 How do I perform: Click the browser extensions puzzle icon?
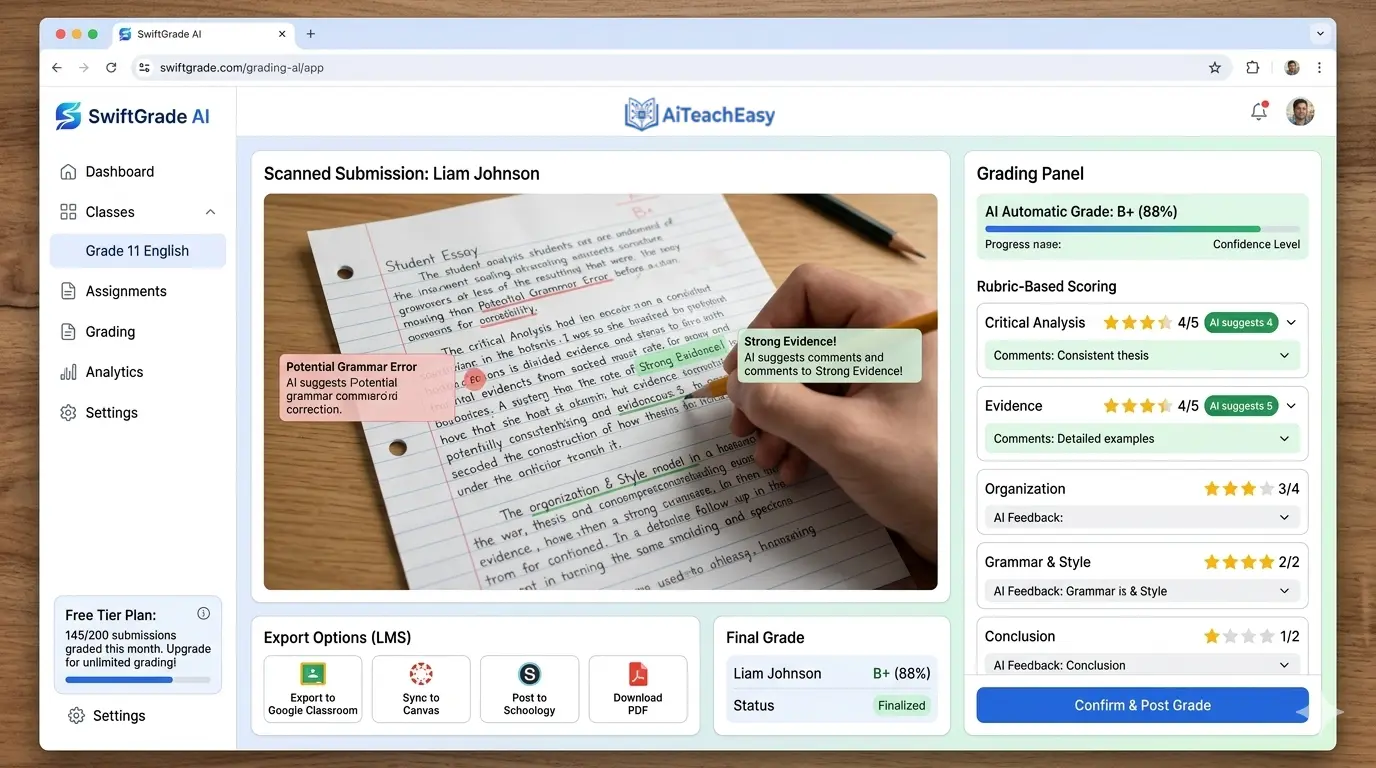click(1253, 68)
